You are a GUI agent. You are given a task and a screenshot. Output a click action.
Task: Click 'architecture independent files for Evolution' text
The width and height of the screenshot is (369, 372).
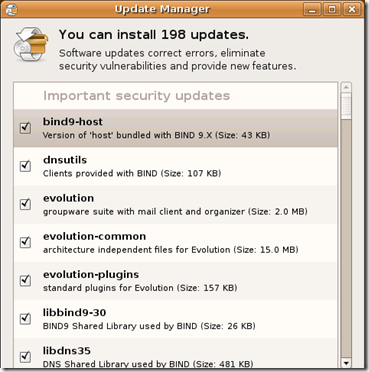tap(137, 250)
